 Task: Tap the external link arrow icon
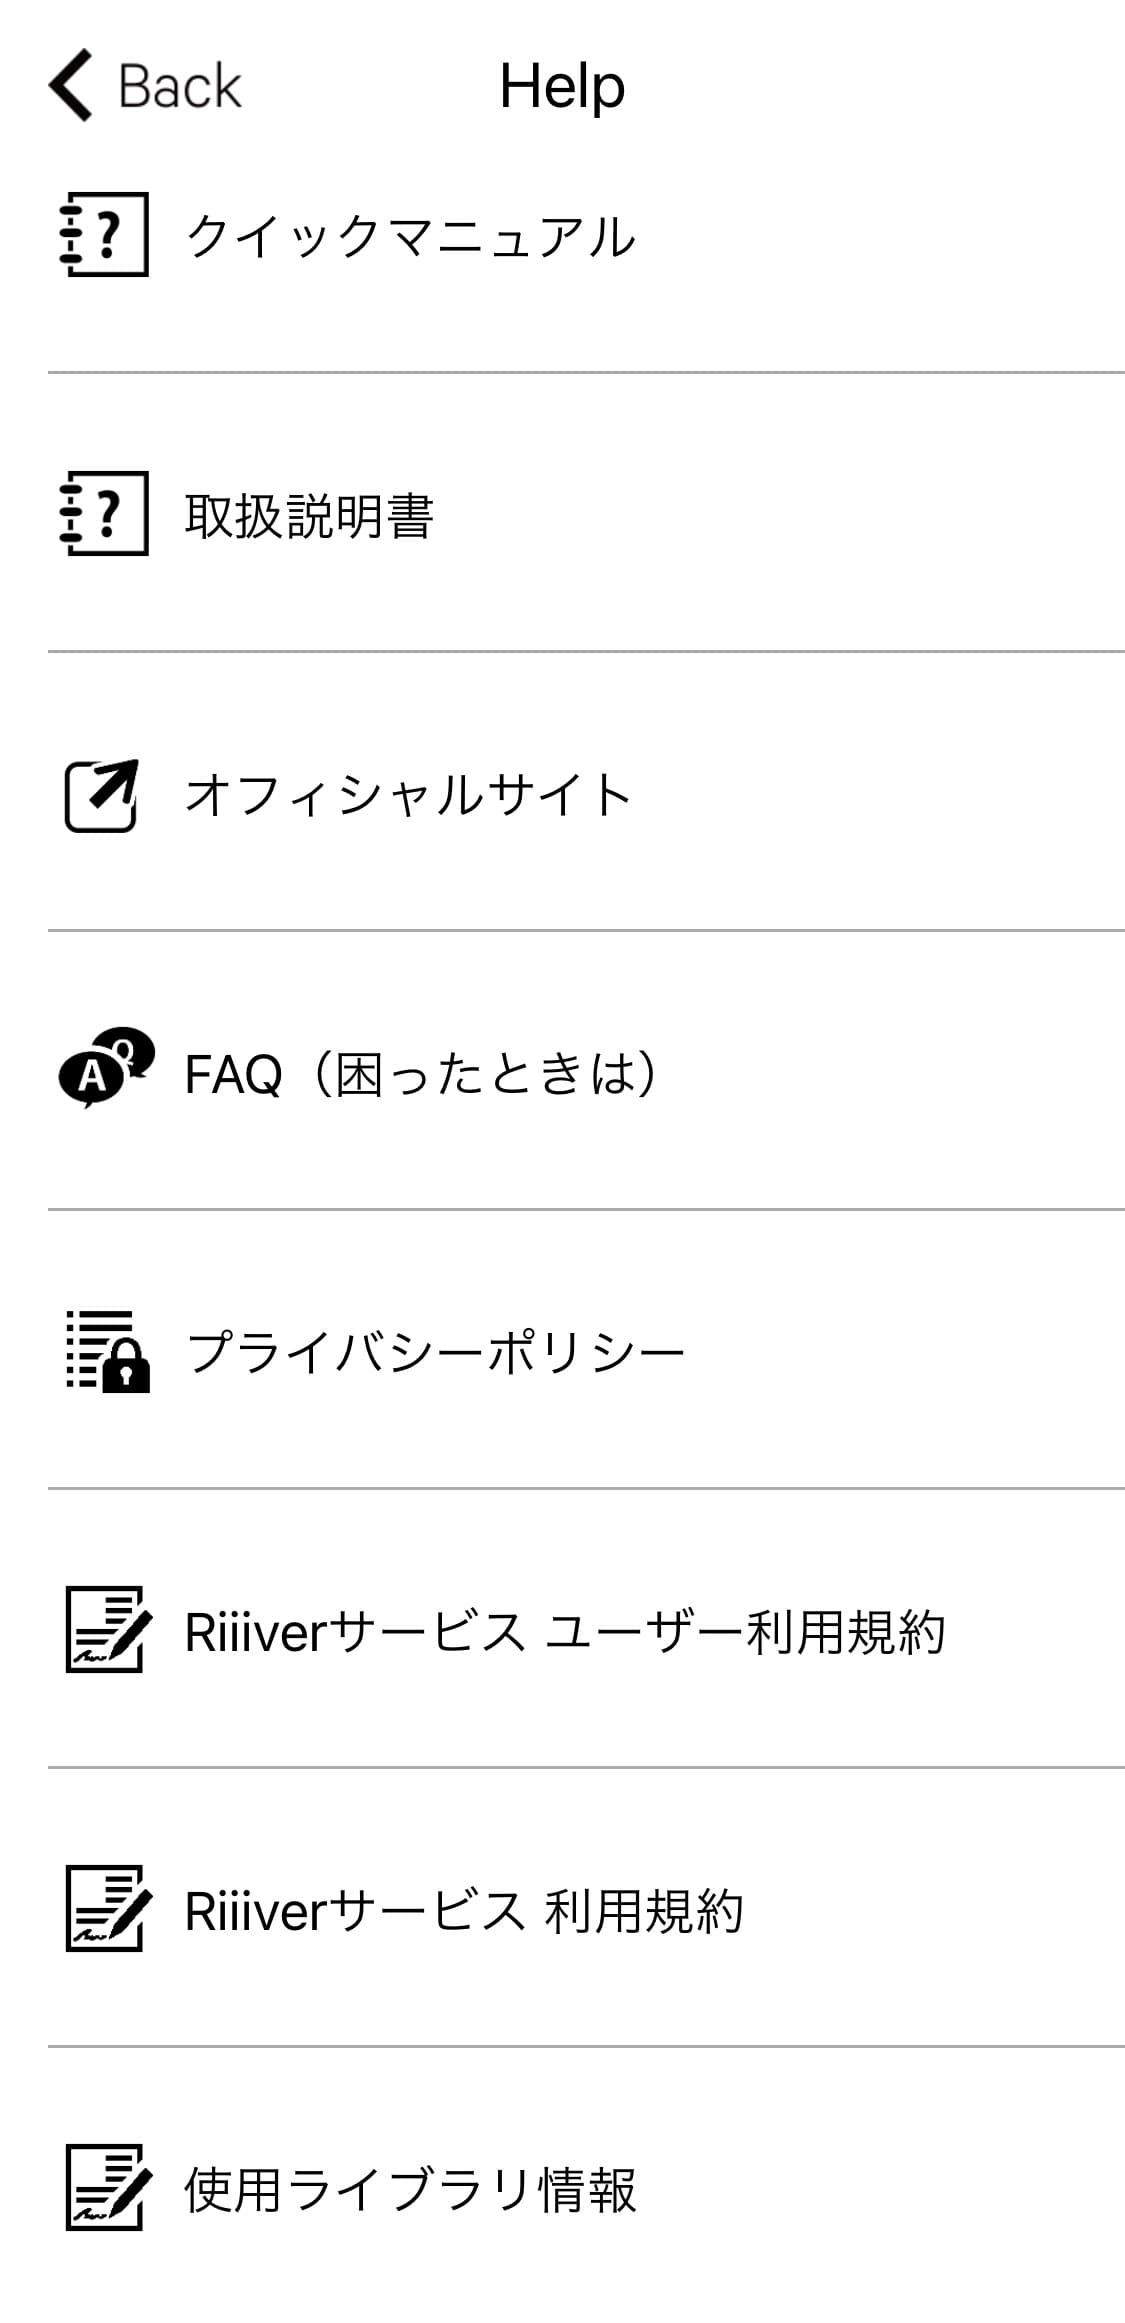coord(102,795)
